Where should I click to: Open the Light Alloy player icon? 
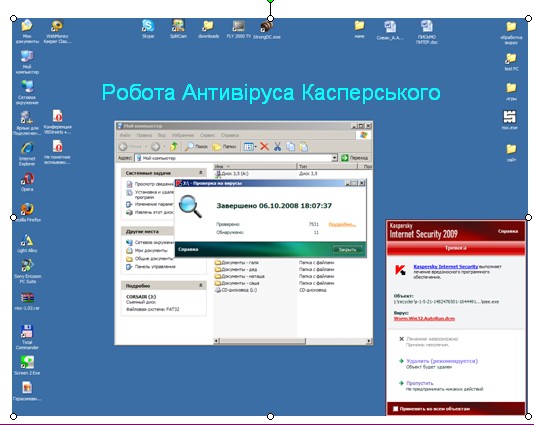(x=27, y=243)
